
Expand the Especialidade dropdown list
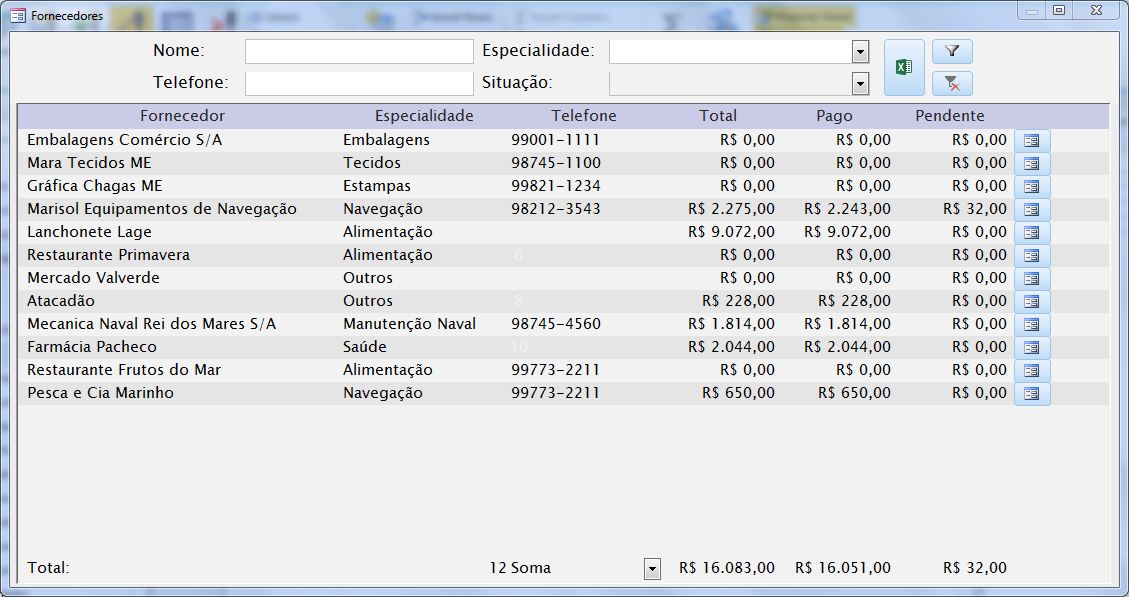860,52
